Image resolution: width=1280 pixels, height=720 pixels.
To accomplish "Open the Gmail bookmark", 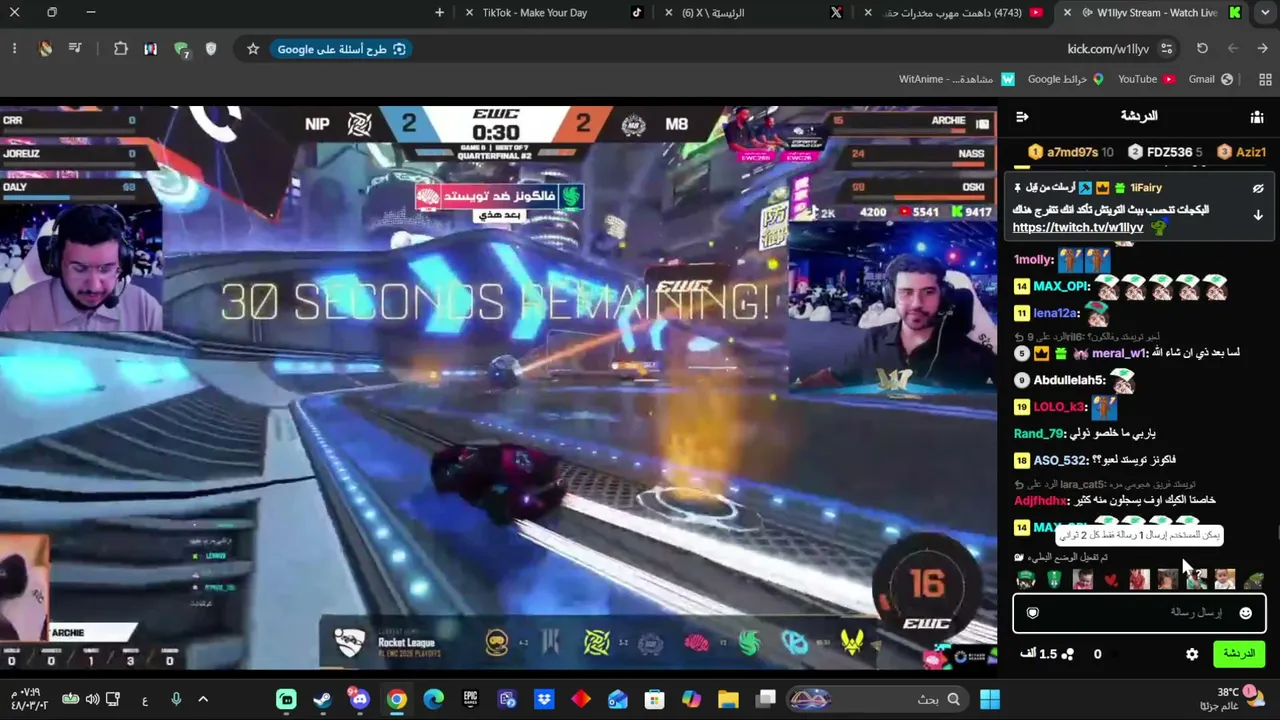I will pyautogui.click(x=1210, y=79).
